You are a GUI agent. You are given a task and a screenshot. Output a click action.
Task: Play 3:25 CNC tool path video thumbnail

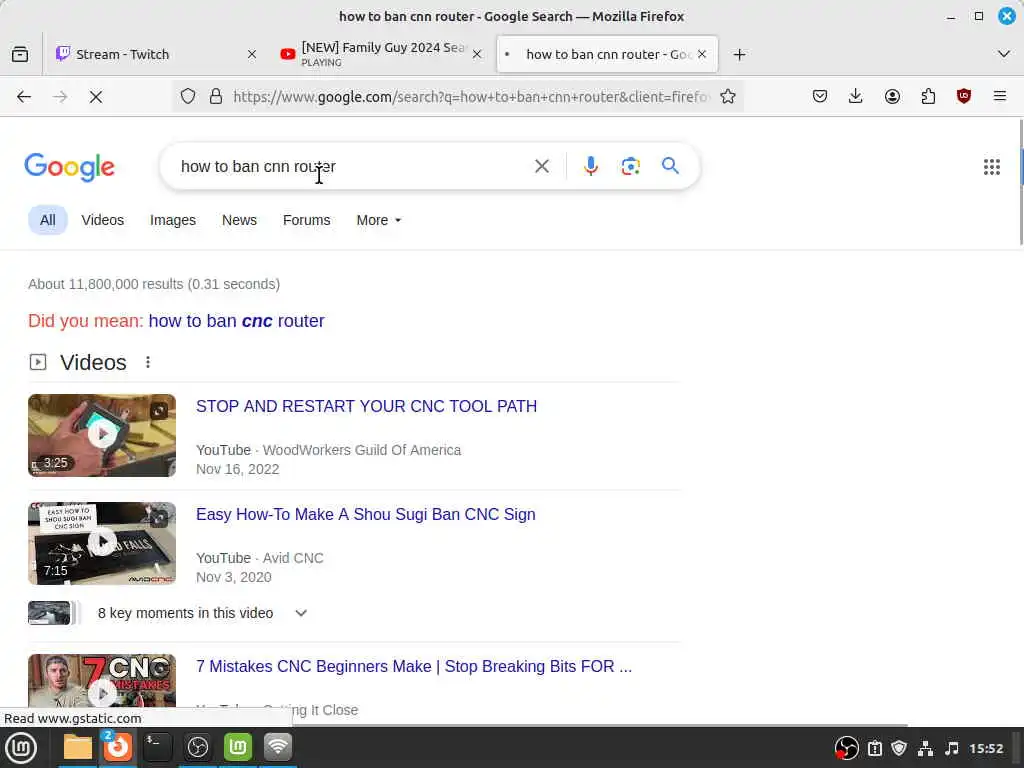click(x=102, y=436)
